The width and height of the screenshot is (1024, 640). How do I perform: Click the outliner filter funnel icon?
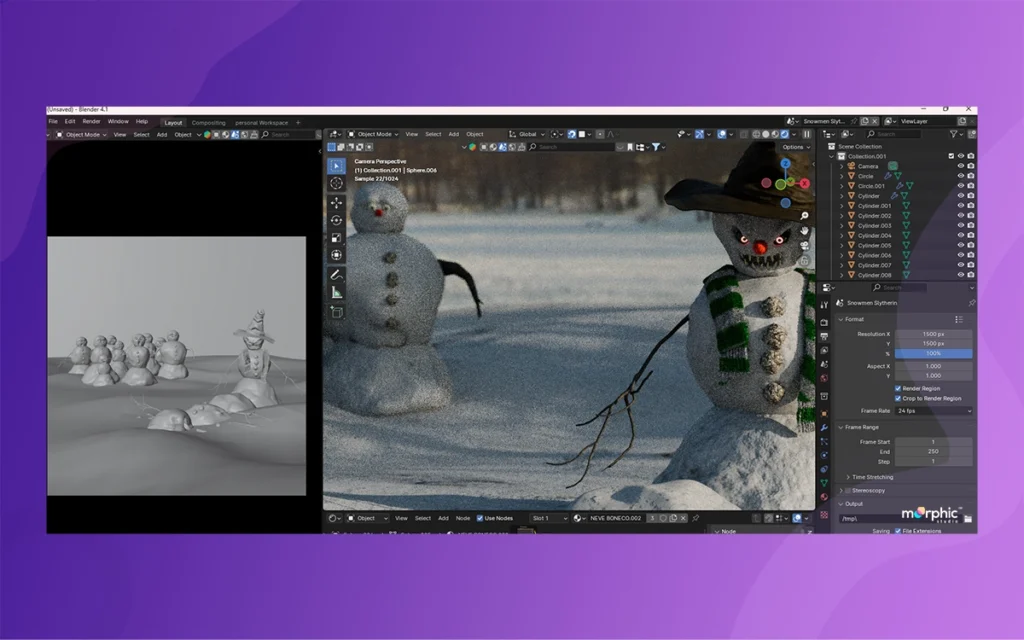tap(954, 134)
